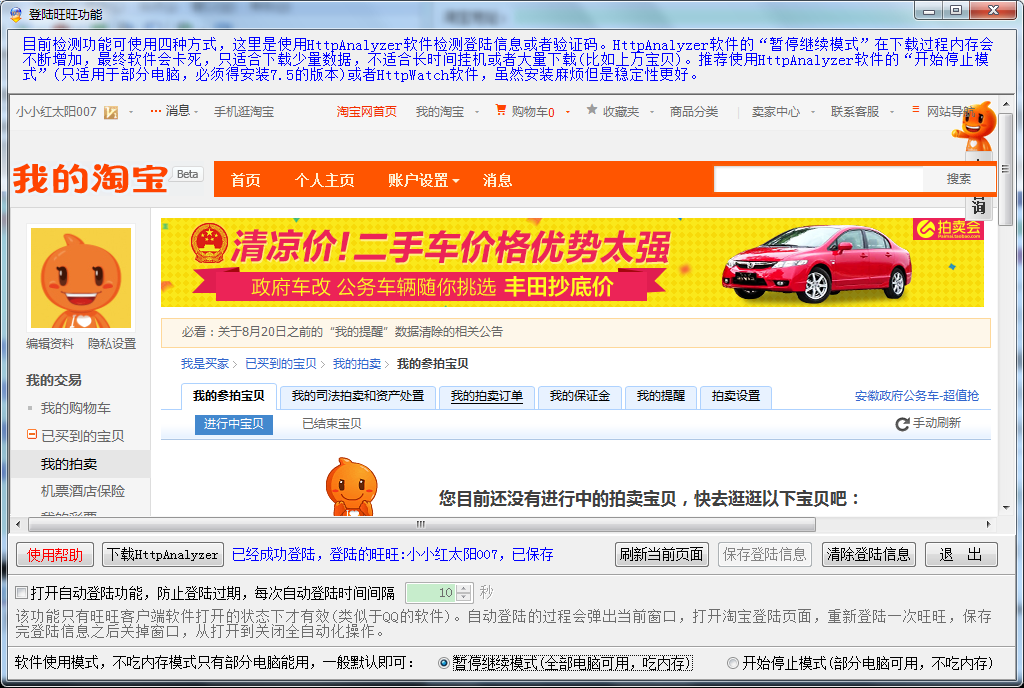The height and width of the screenshot is (688, 1024).
Task: Open the 拍卖设置 tab
Action: (x=735, y=396)
